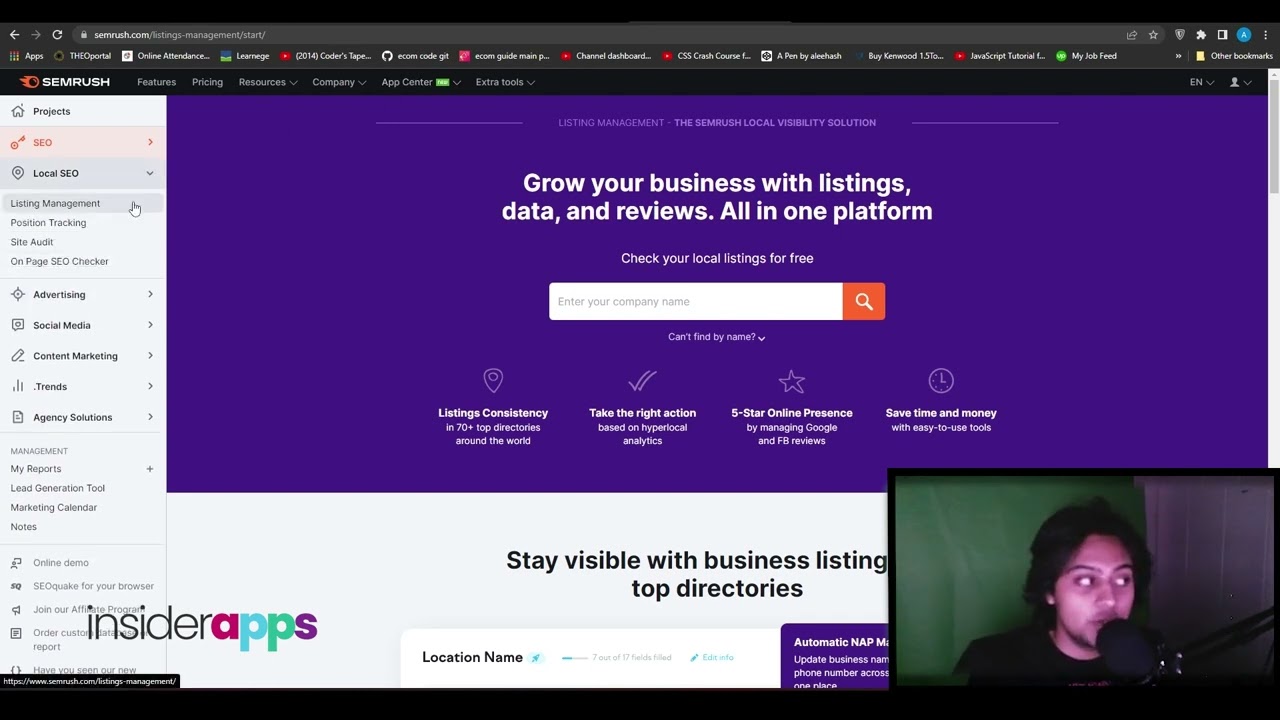Screen dimensions: 1280x720
Task: Click the .Trends bar chart icon
Action: pos(18,386)
